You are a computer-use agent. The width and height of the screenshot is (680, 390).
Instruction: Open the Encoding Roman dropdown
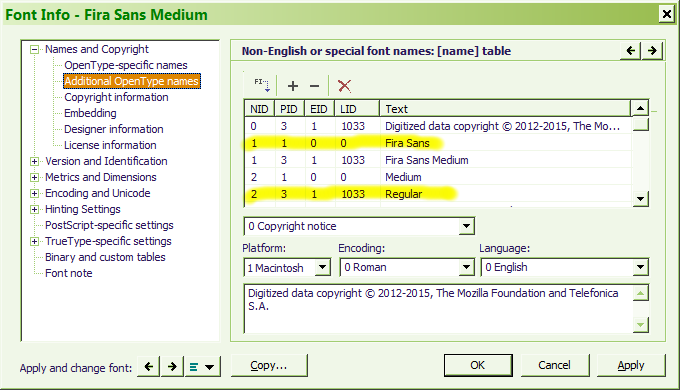pyautogui.click(x=466, y=267)
